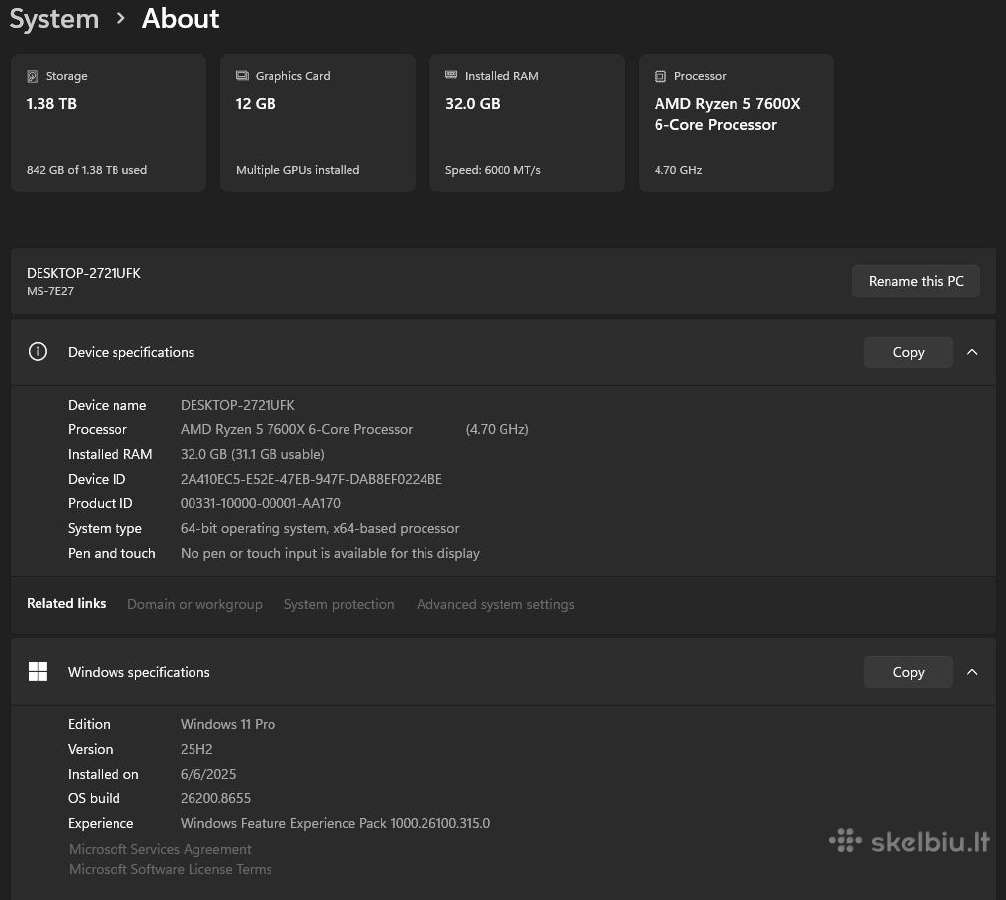Image resolution: width=1006 pixels, height=900 pixels.
Task: Open the Graphics Card 12 GB card
Action: click(x=318, y=123)
